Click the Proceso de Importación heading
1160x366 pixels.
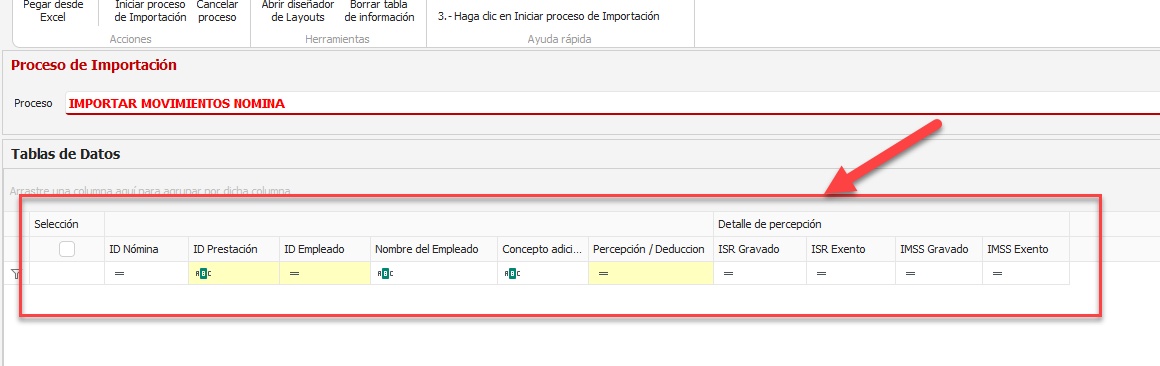[x=94, y=65]
